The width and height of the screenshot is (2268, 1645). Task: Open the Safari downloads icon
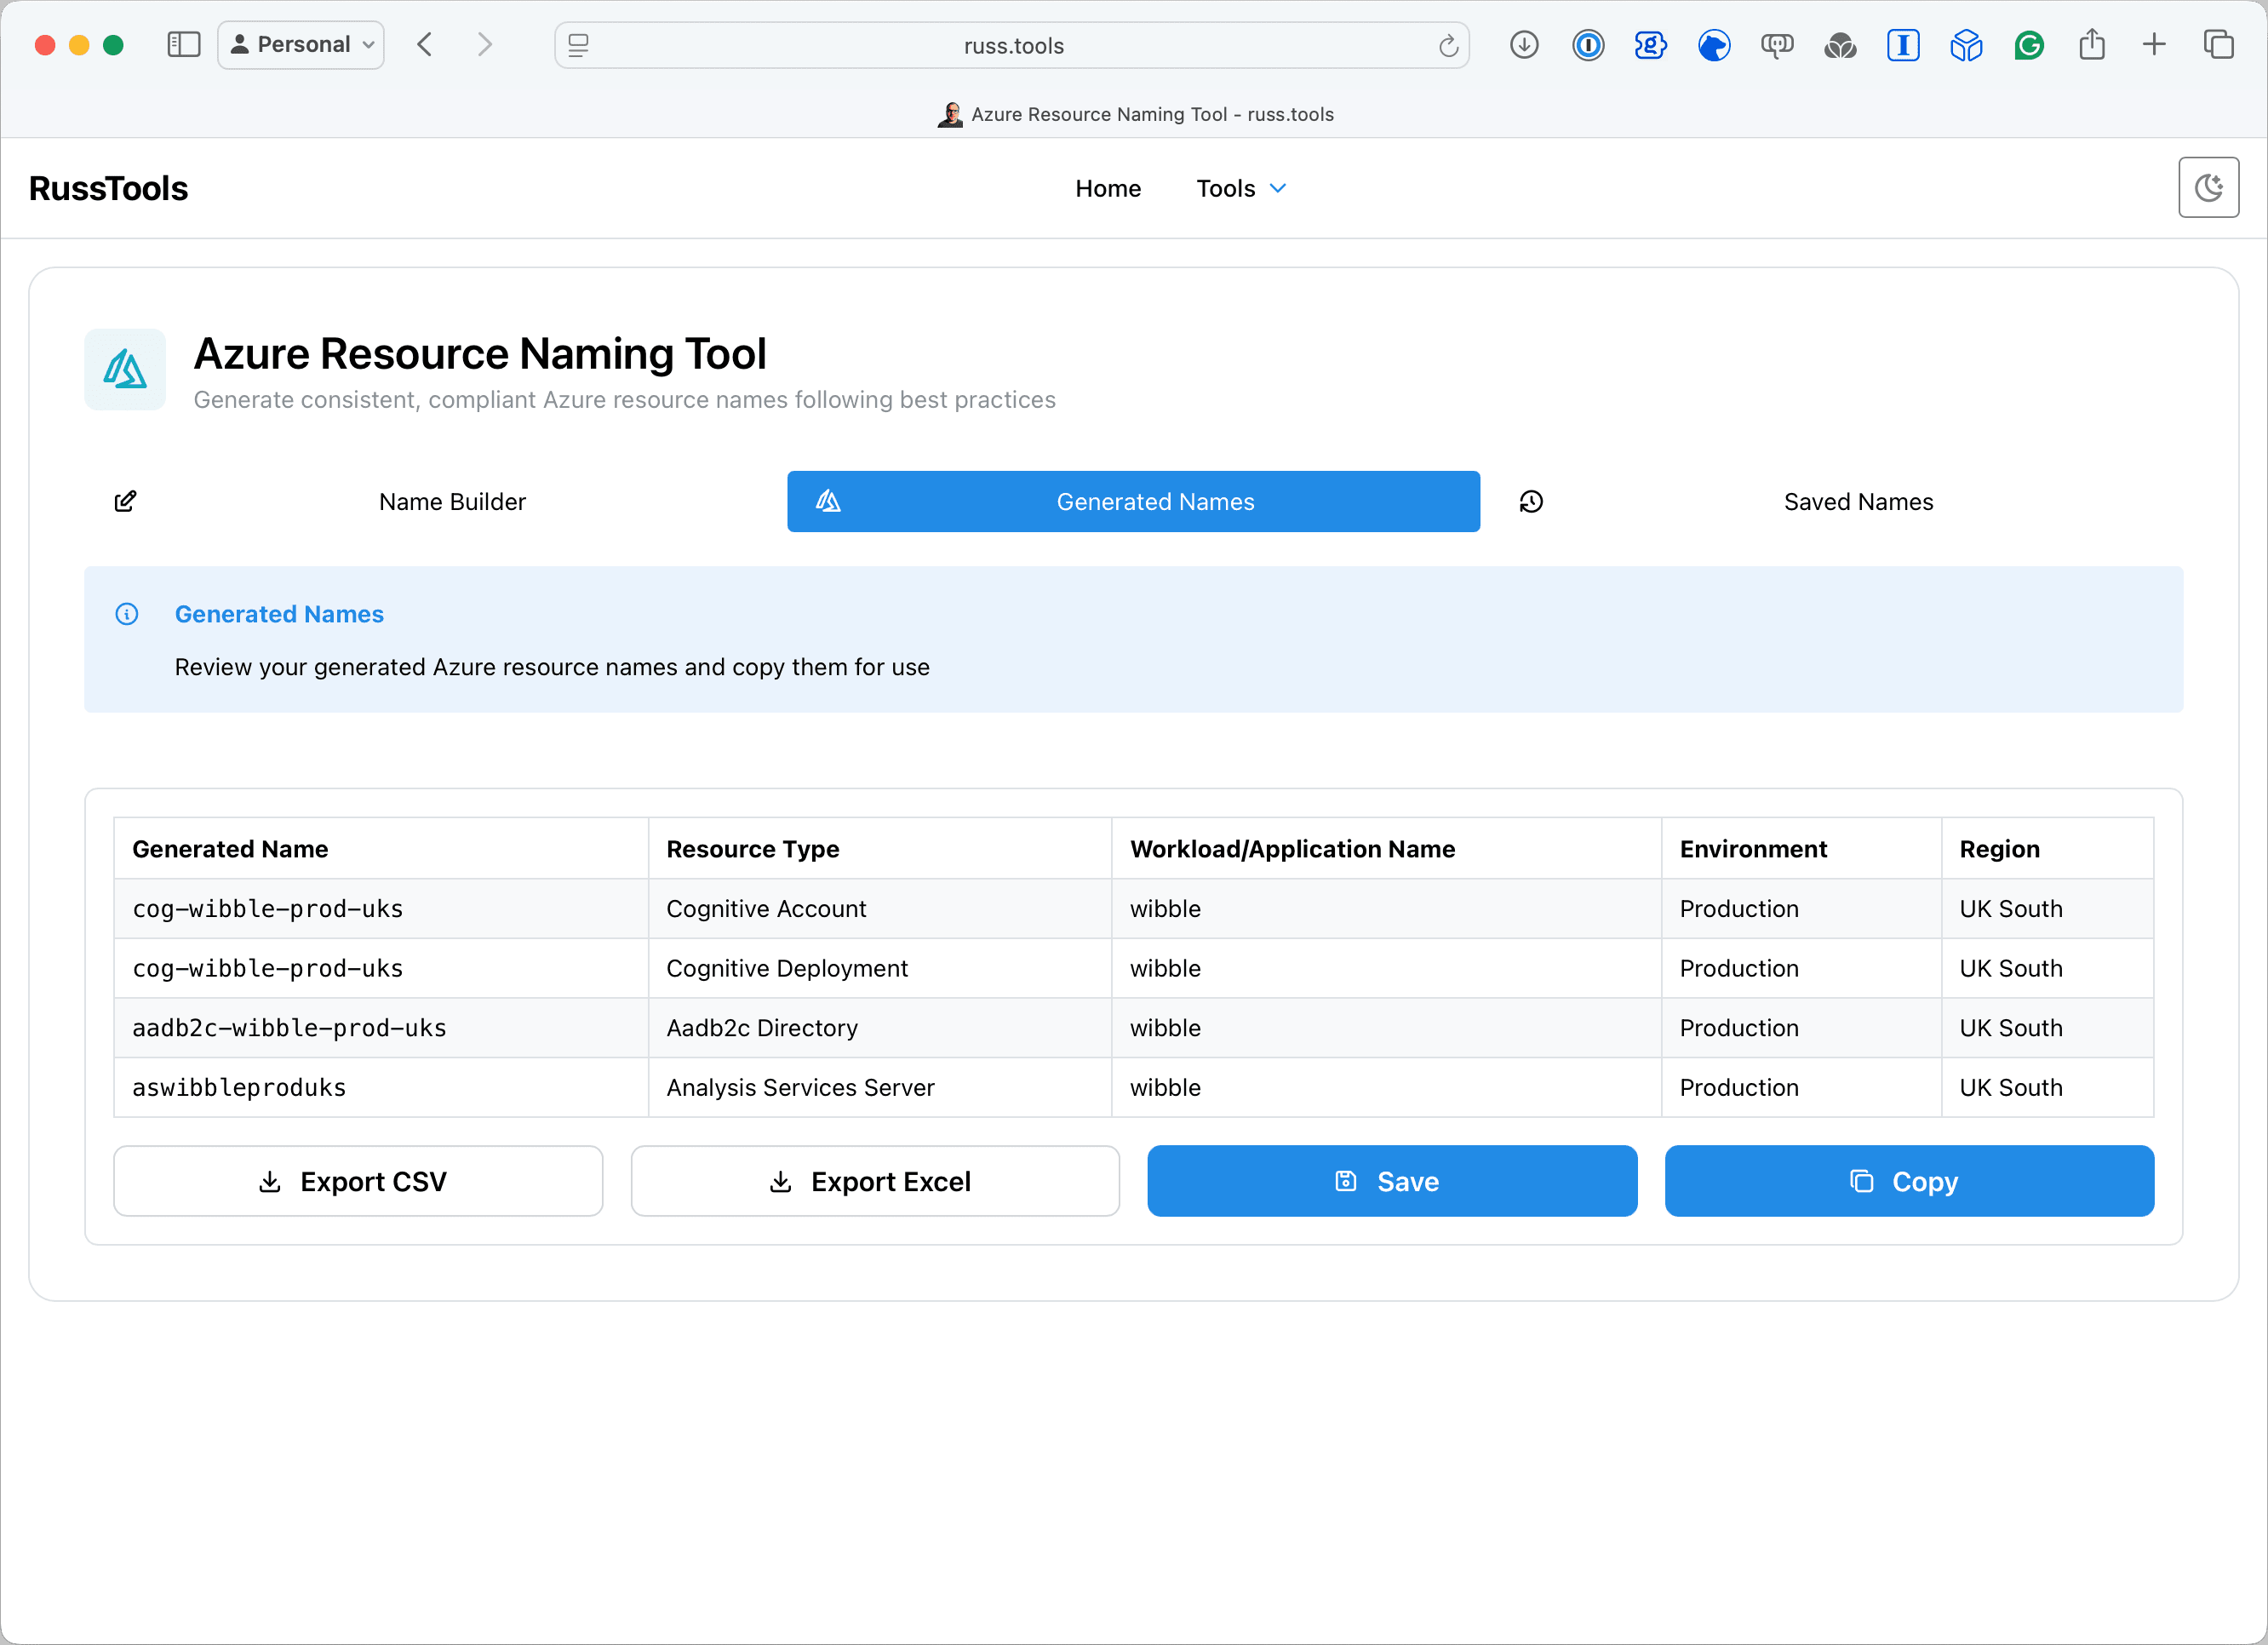pyautogui.click(x=1523, y=45)
